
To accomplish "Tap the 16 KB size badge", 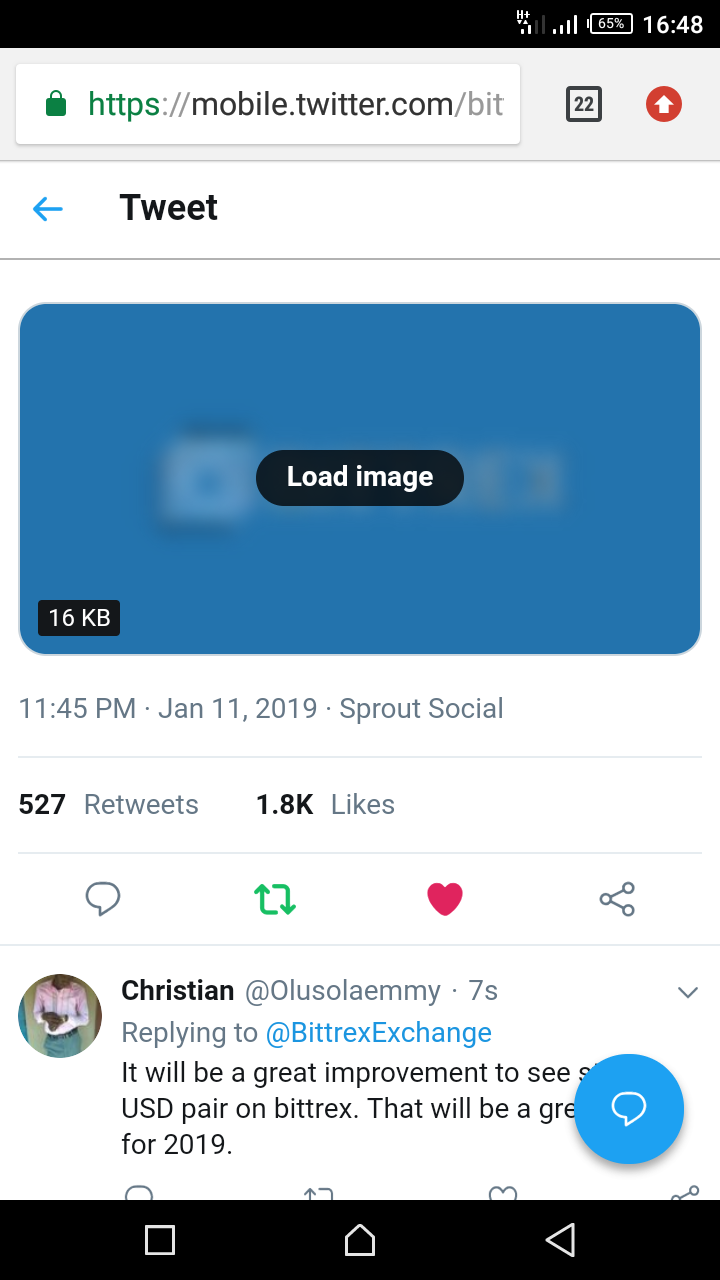I will pyautogui.click(x=78, y=618).
